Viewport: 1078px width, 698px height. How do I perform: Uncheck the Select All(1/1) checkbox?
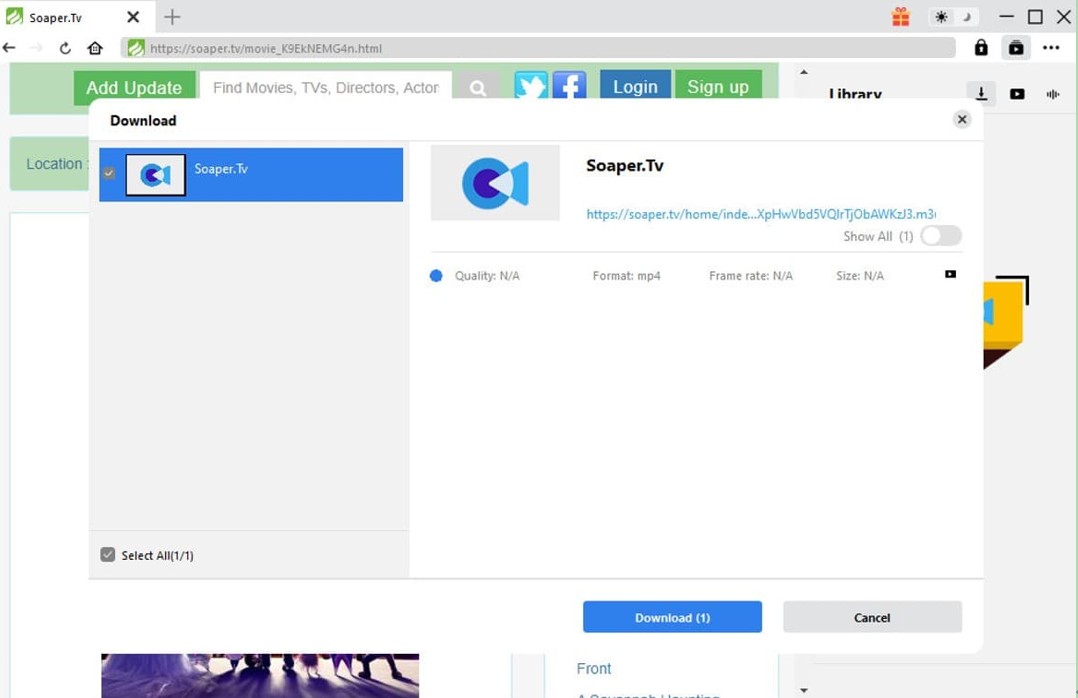pos(108,555)
